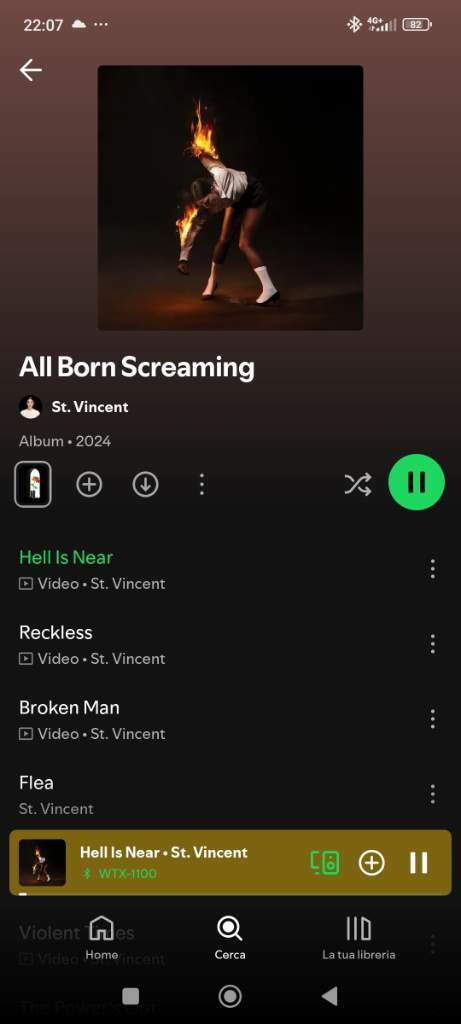This screenshot has width=461, height=1024.
Task: Open device picker icon in mini player
Action: pos(325,863)
